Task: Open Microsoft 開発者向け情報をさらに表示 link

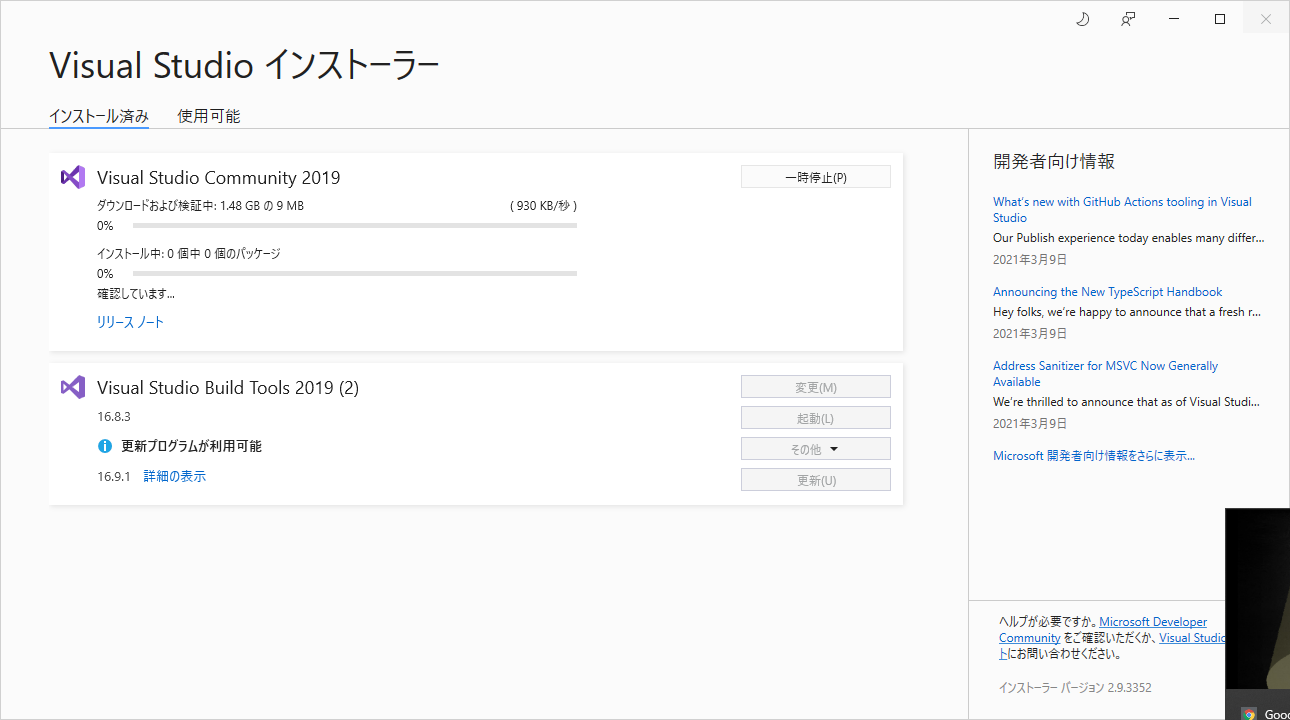Action: click(1094, 455)
